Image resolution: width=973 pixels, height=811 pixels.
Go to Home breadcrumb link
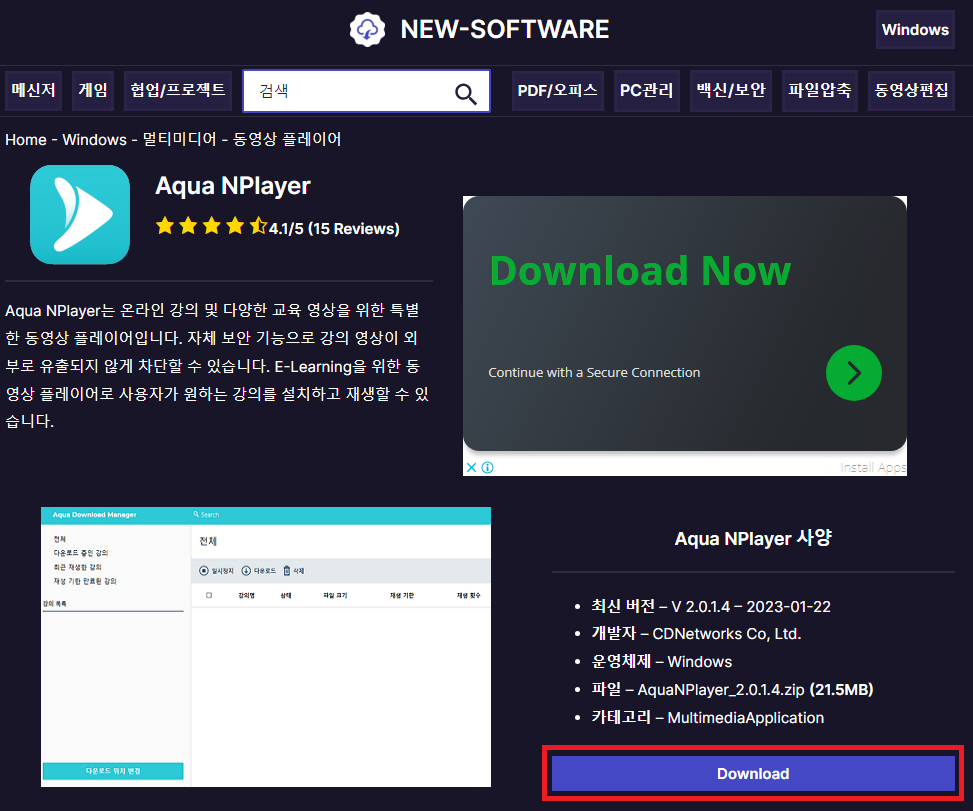tap(25, 140)
